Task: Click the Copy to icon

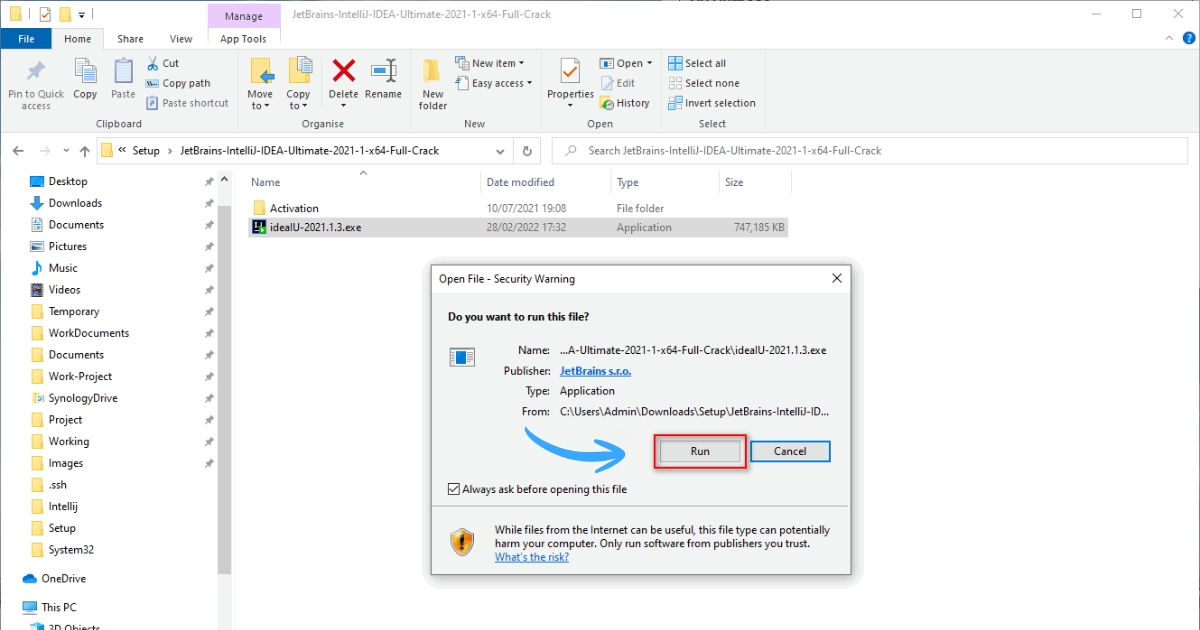Action: (299, 71)
